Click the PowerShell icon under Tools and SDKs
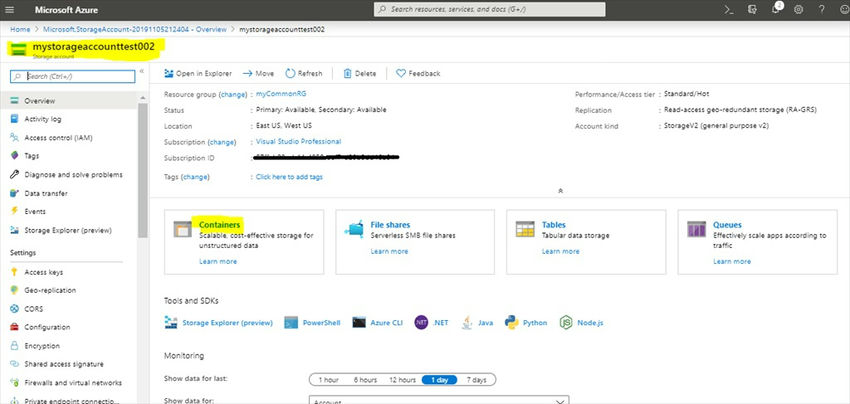This screenshot has width=850, height=404. coord(291,323)
